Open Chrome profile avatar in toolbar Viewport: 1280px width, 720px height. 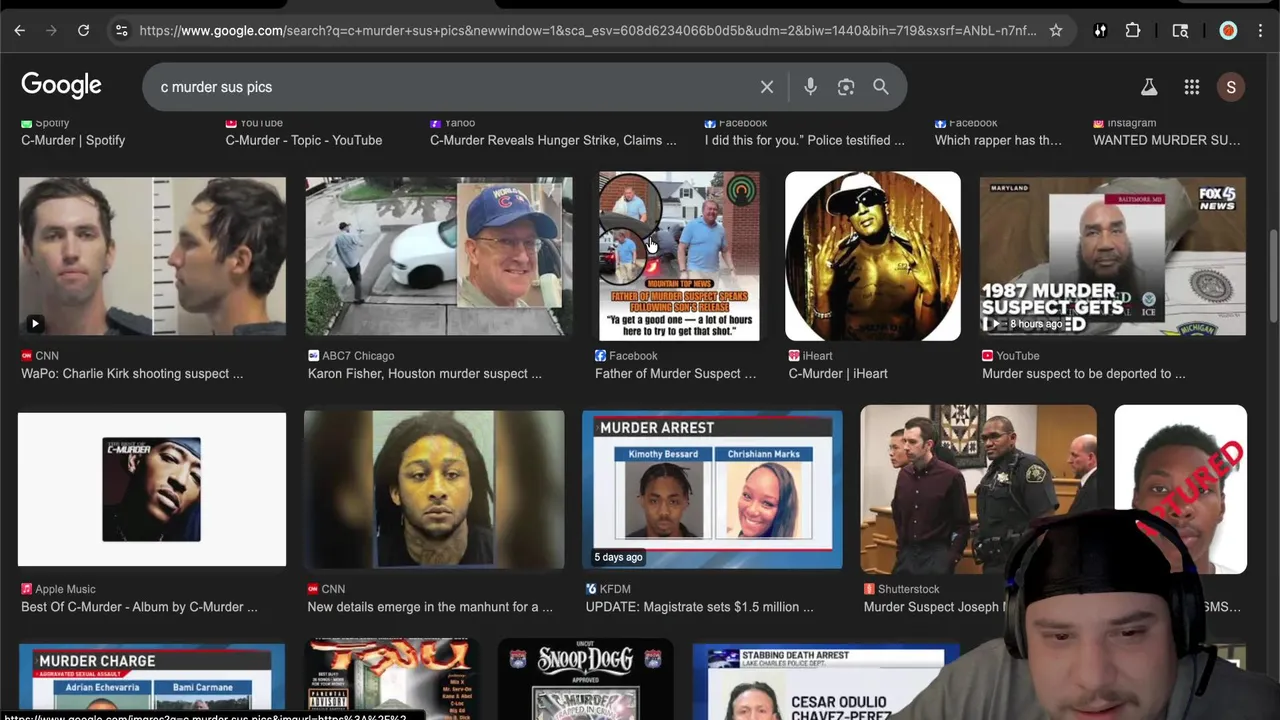(x=1228, y=31)
